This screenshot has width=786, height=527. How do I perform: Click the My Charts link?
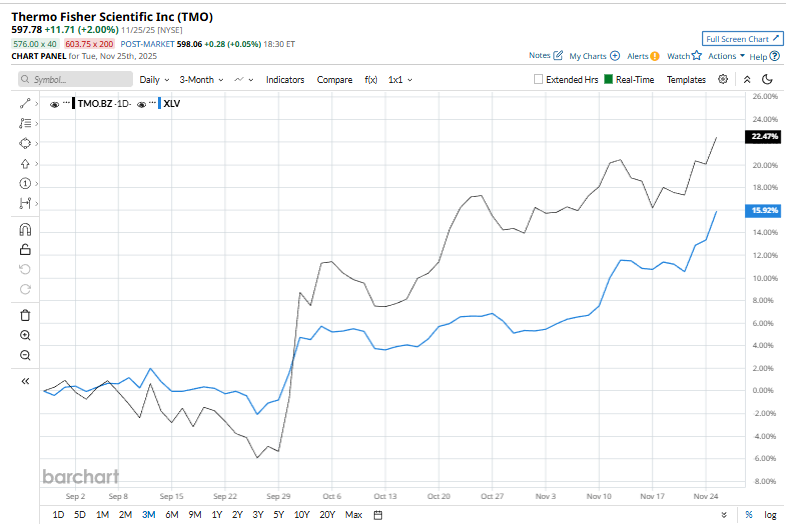pyautogui.click(x=587, y=56)
